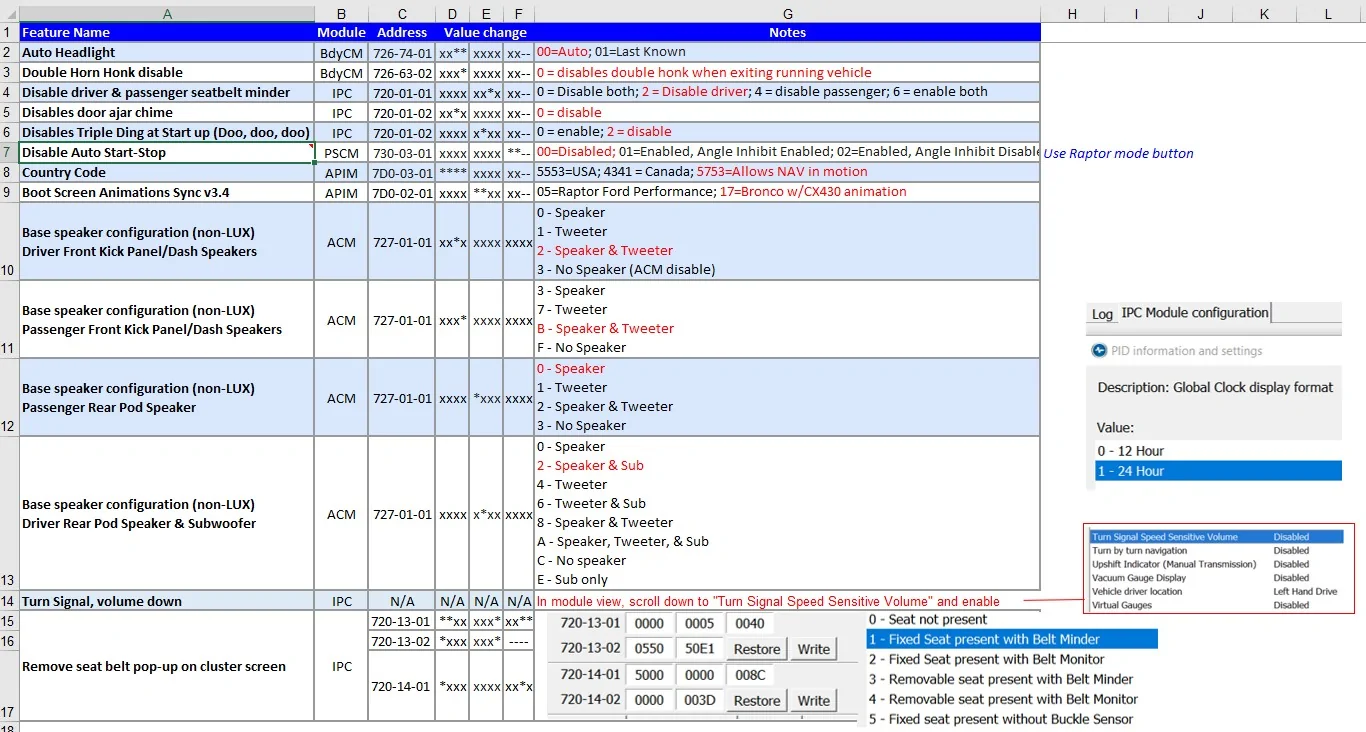The image size is (1366, 732).
Task: Select 5 - Fixed seat present without Buckle Sensor
Action: pos(1012,719)
